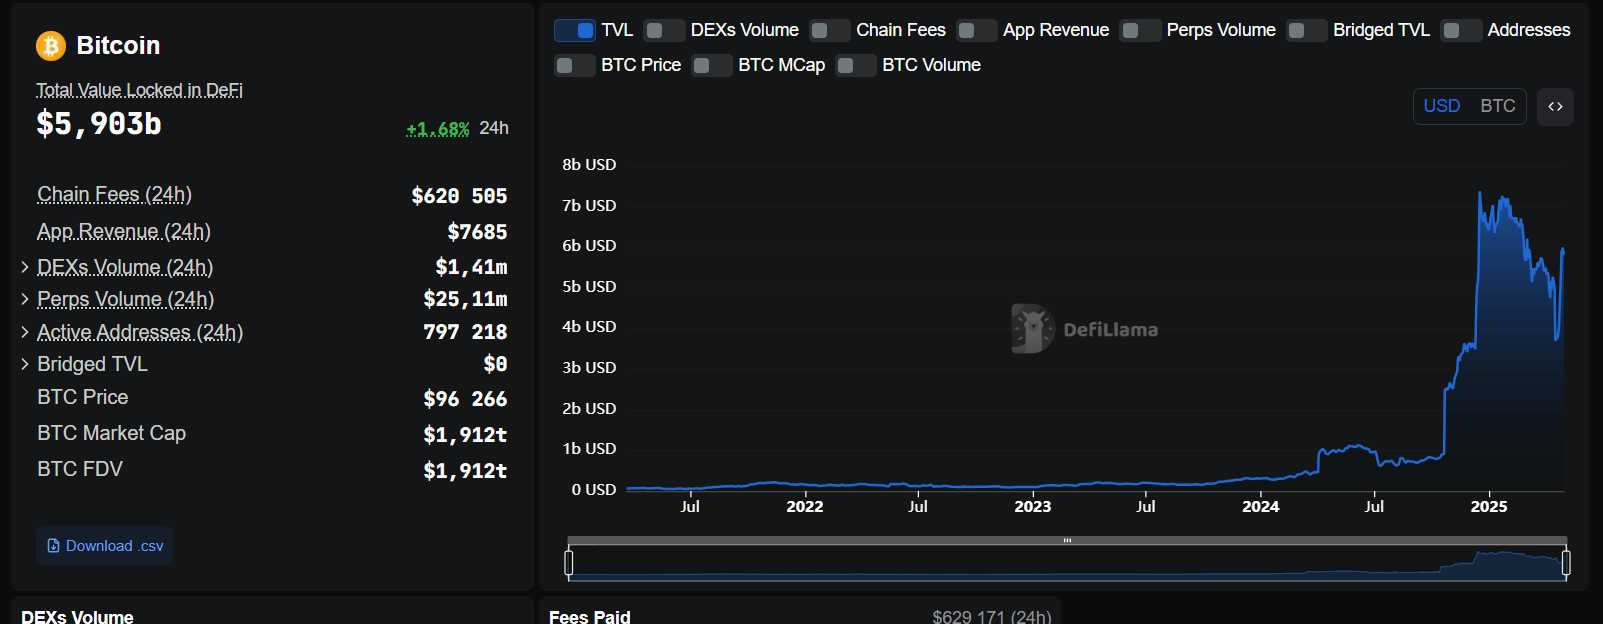The height and width of the screenshot is (624, 1603).
Task: Switch chart denomination to BTC
Action: (x=1497, y=106)
